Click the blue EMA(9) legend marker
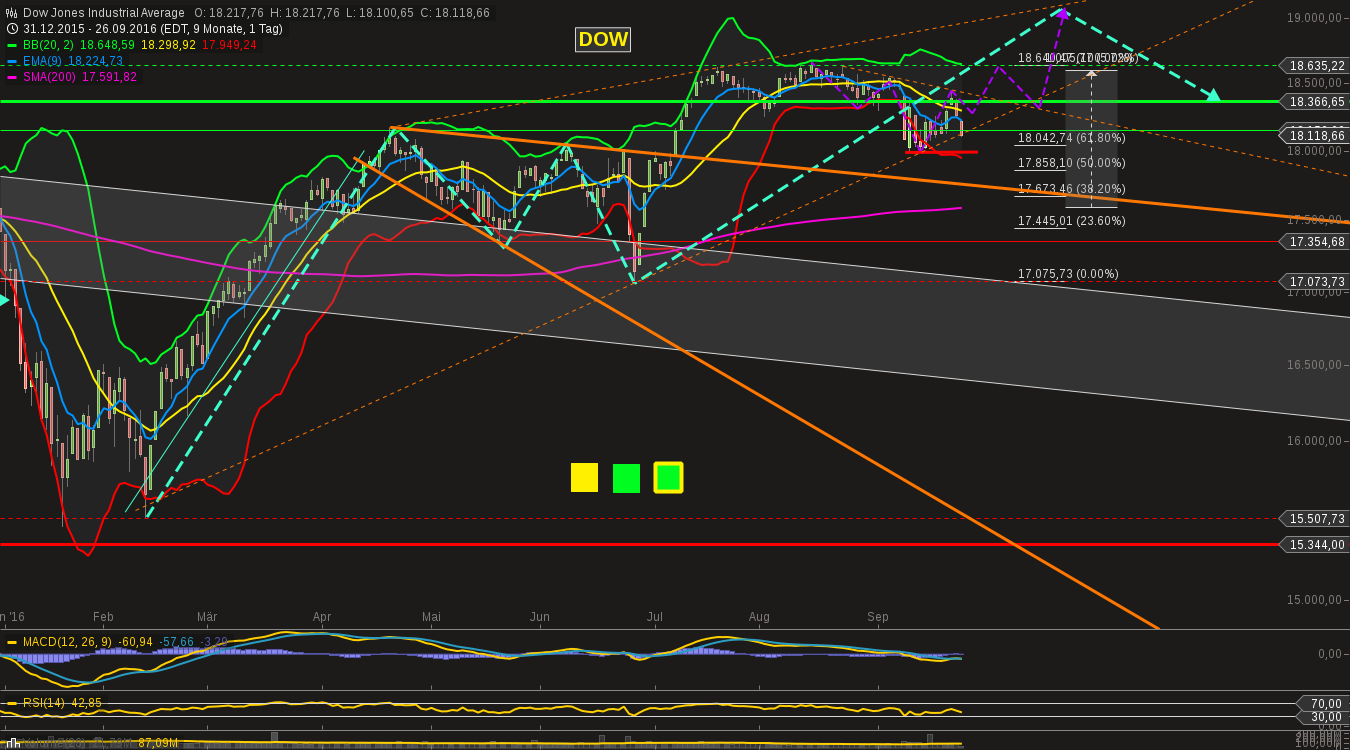 (12, 61)
